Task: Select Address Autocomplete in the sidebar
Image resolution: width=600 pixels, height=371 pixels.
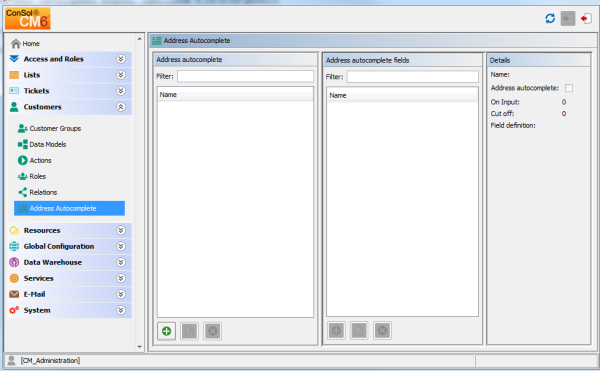Action: [x=70, y=208]
